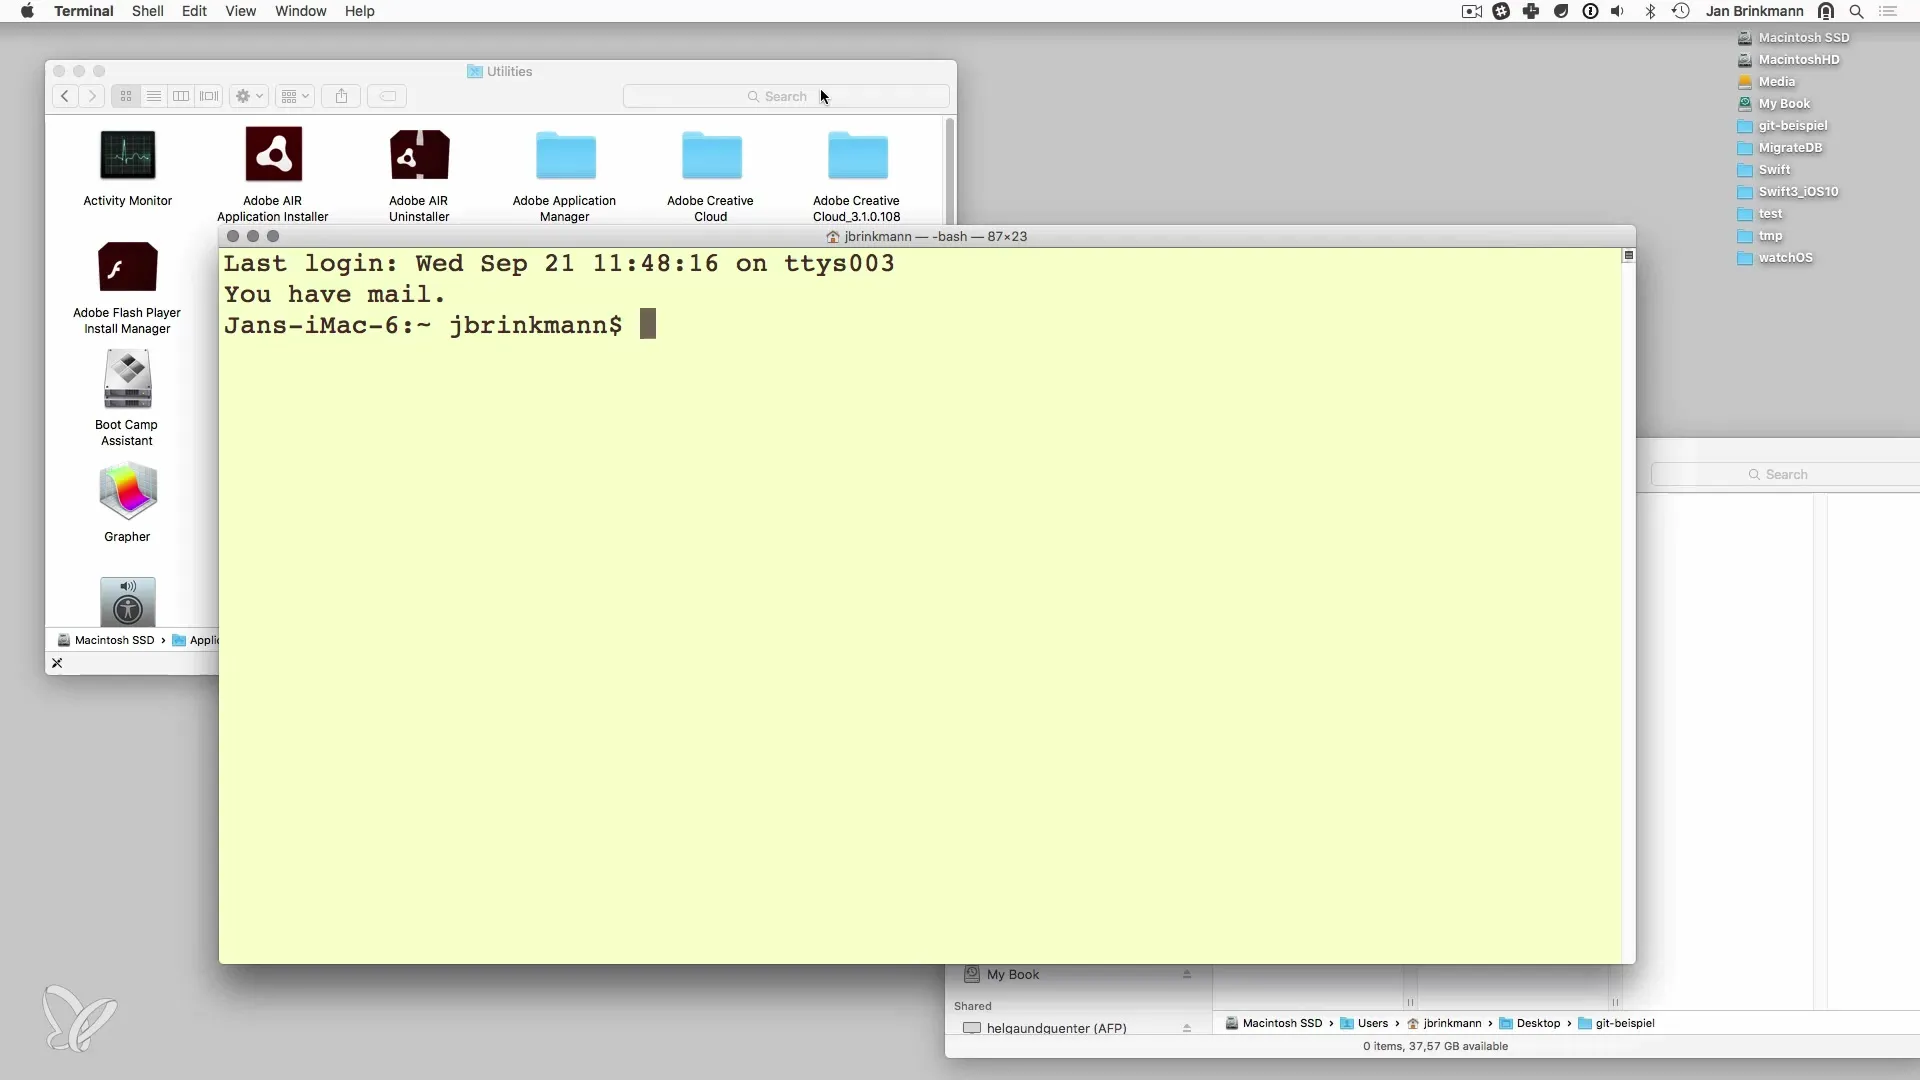Eject My Book in background Finder sidebar
Viewport: 1920px width, 1080px height.
pos(1187,974)
